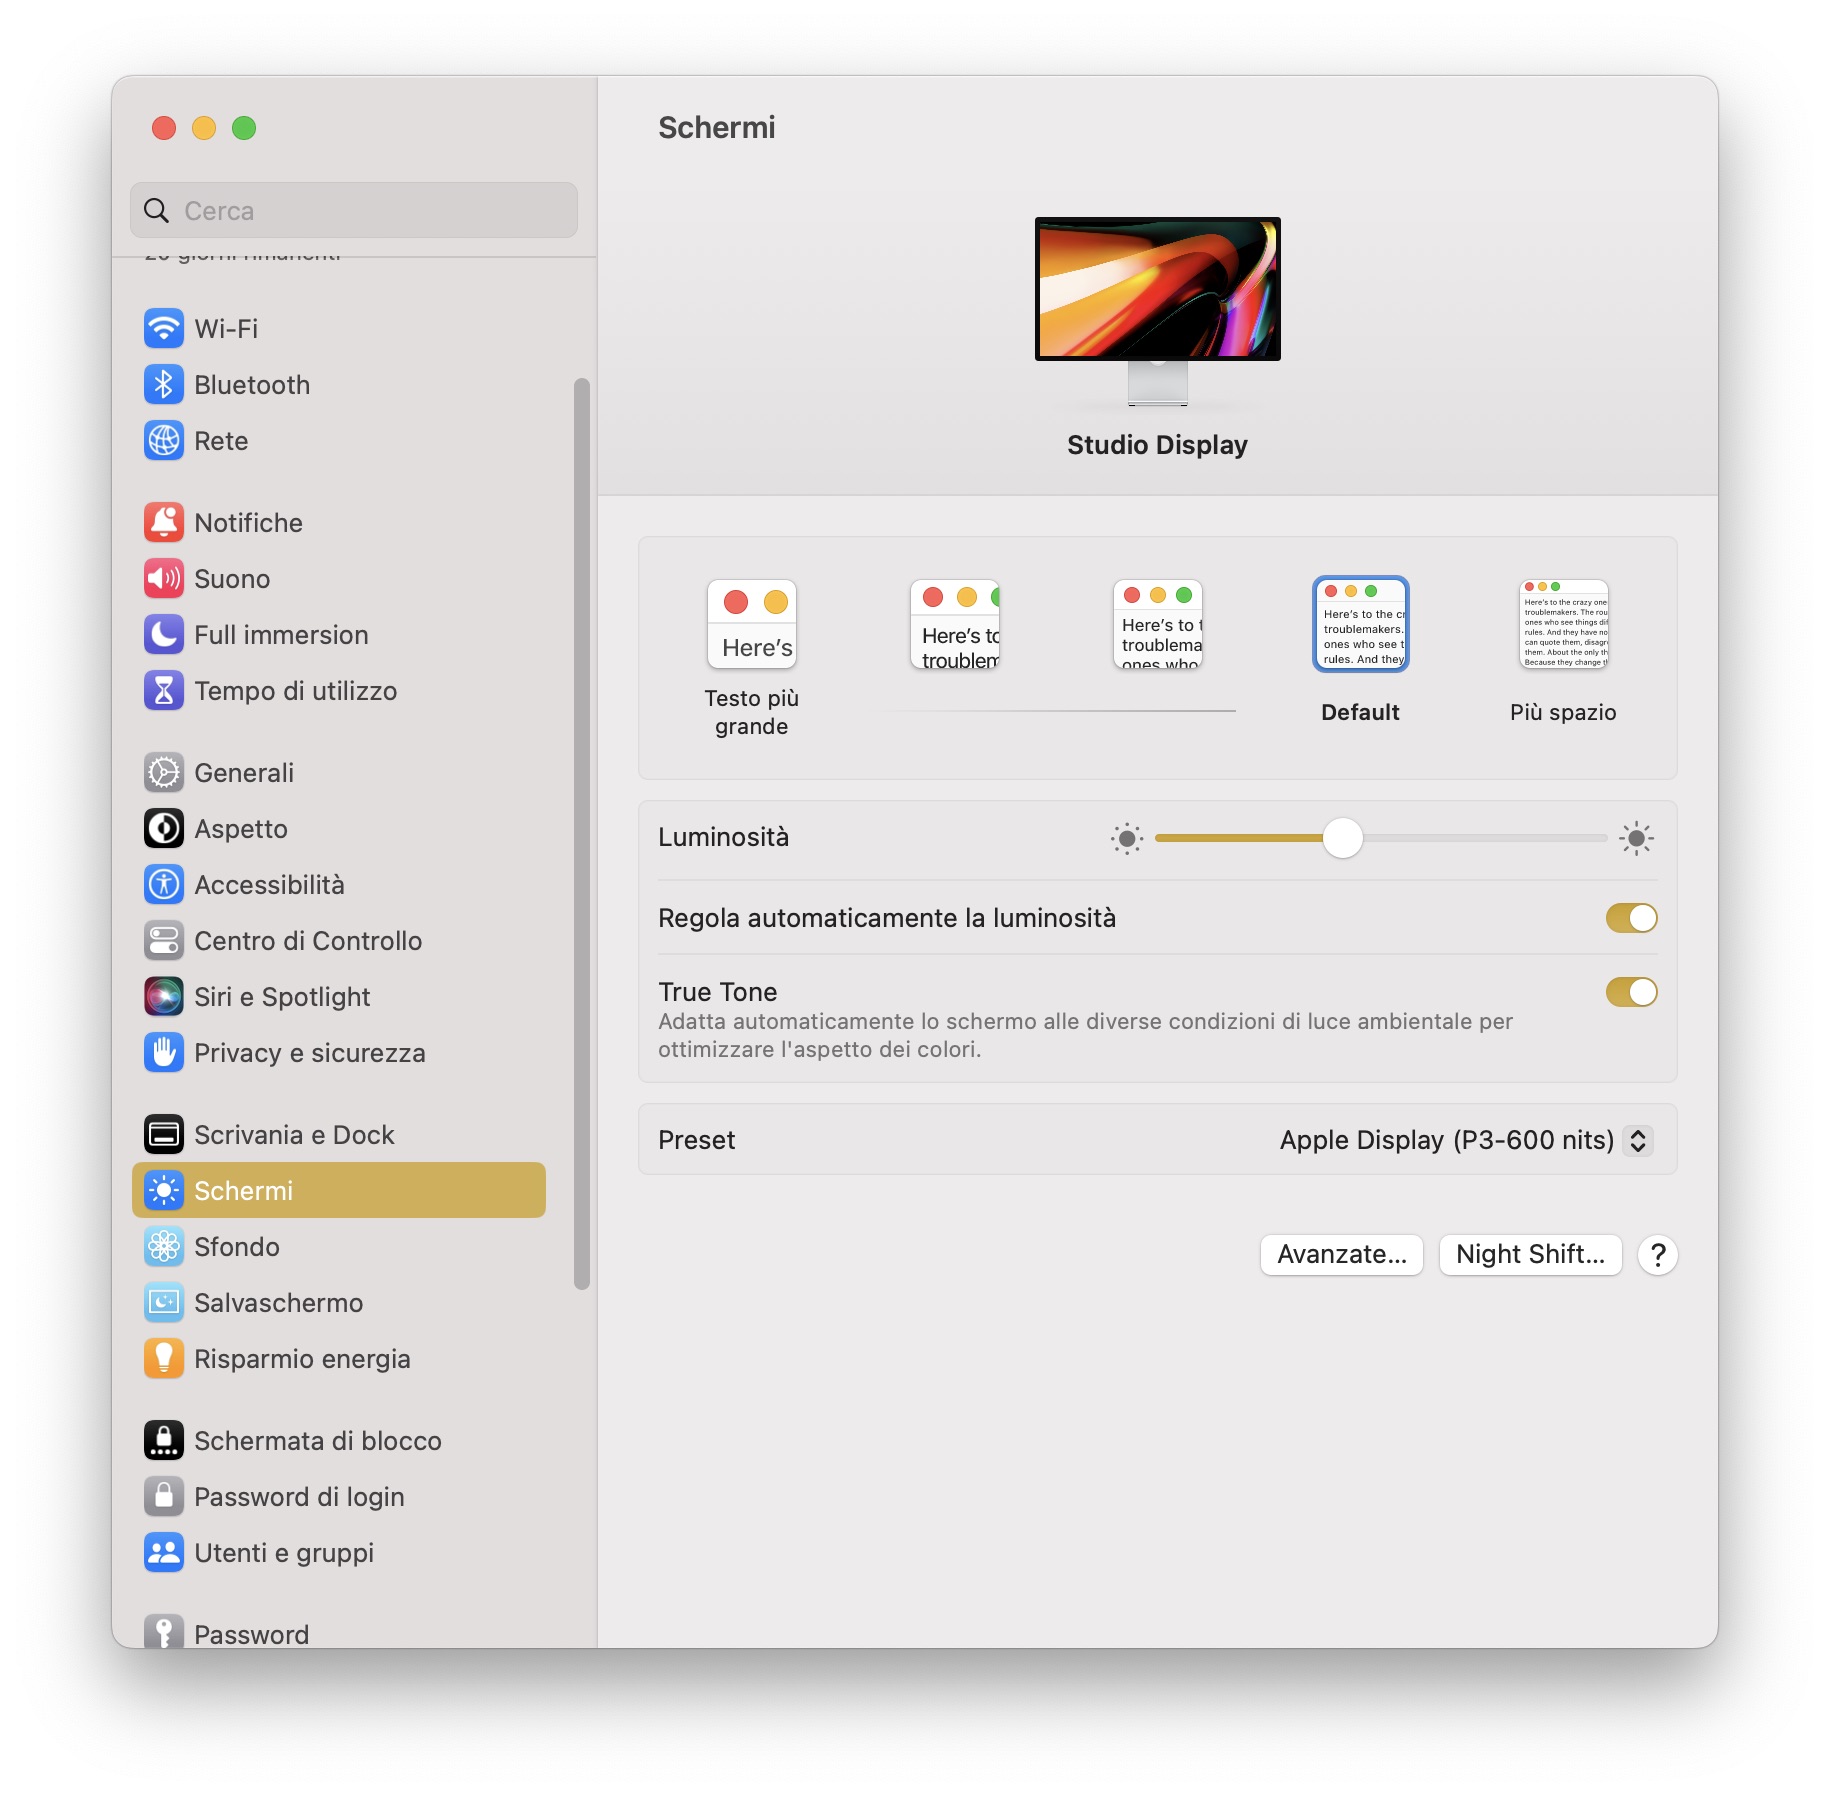Turn off the True Tone switch
The image size is (1830, 1796).
[1631, 992]
